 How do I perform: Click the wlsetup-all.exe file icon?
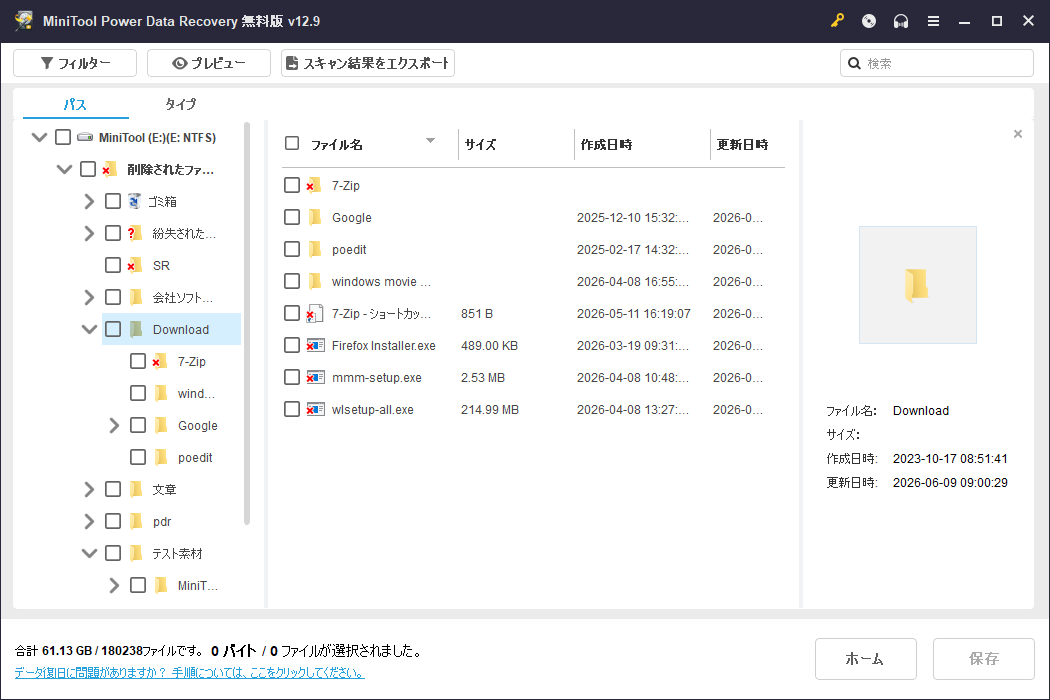[315, 409]
